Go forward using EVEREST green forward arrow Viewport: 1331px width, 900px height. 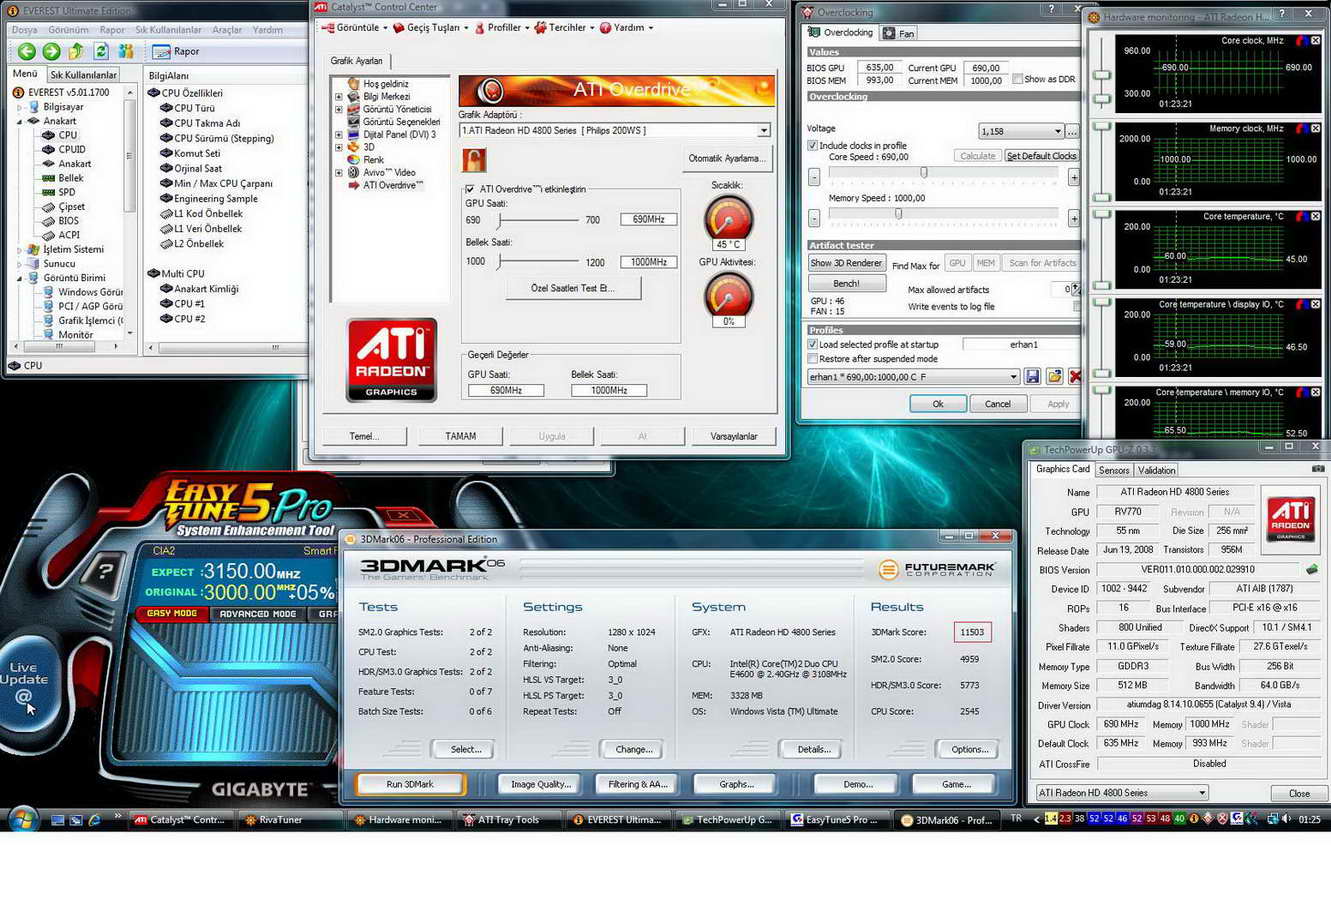tap(51, 51)
